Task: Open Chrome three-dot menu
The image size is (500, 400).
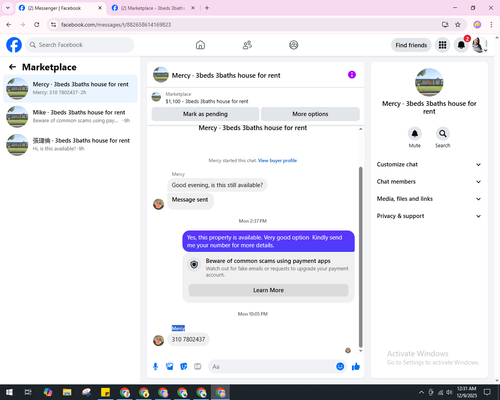Action: point(491,24)
